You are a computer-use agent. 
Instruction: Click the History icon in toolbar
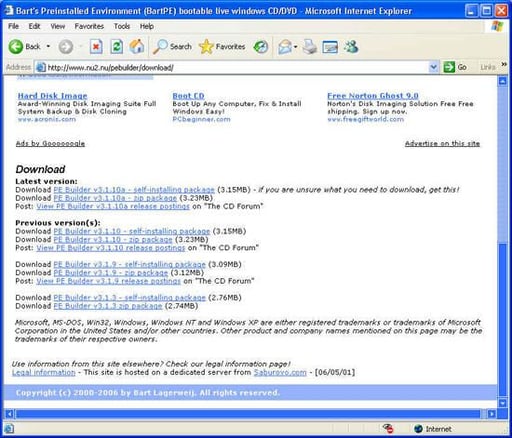point(261,47)
